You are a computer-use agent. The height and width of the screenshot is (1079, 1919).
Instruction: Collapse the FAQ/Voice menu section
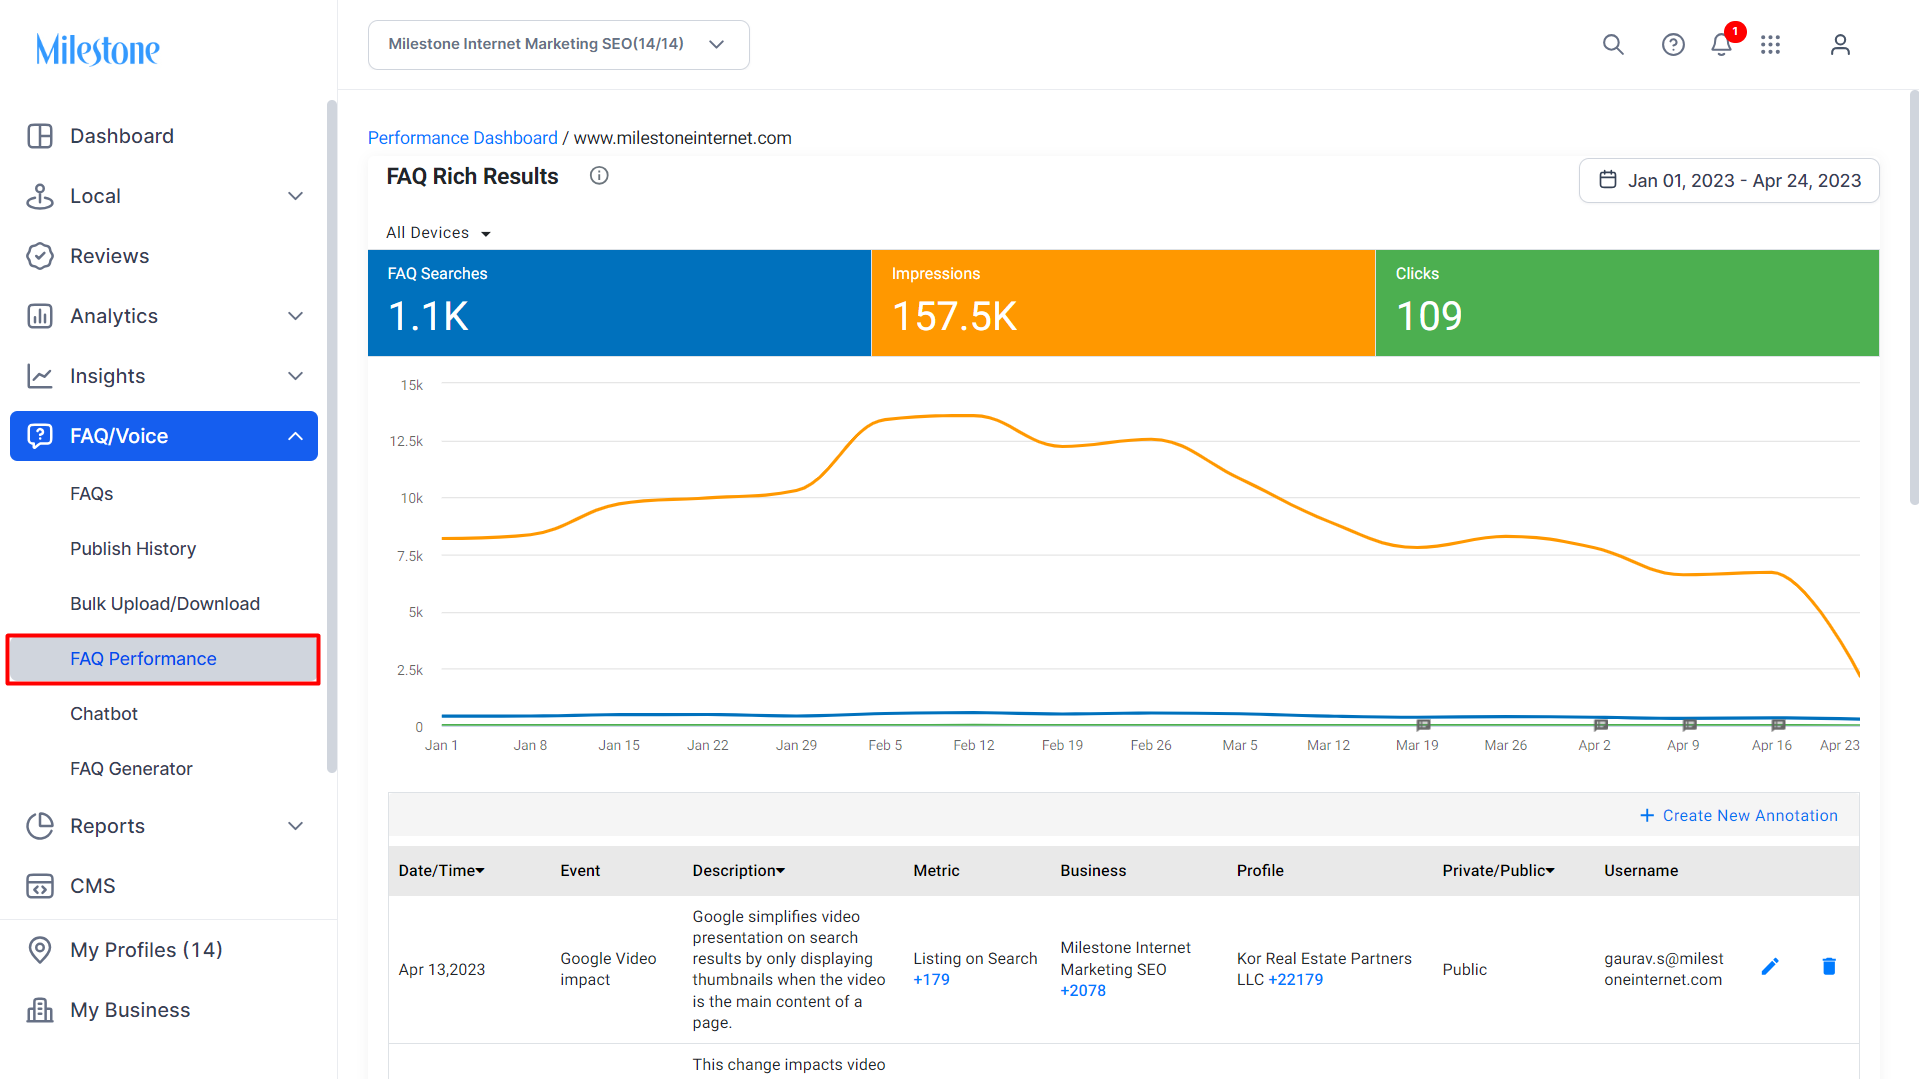pos(295,436)
